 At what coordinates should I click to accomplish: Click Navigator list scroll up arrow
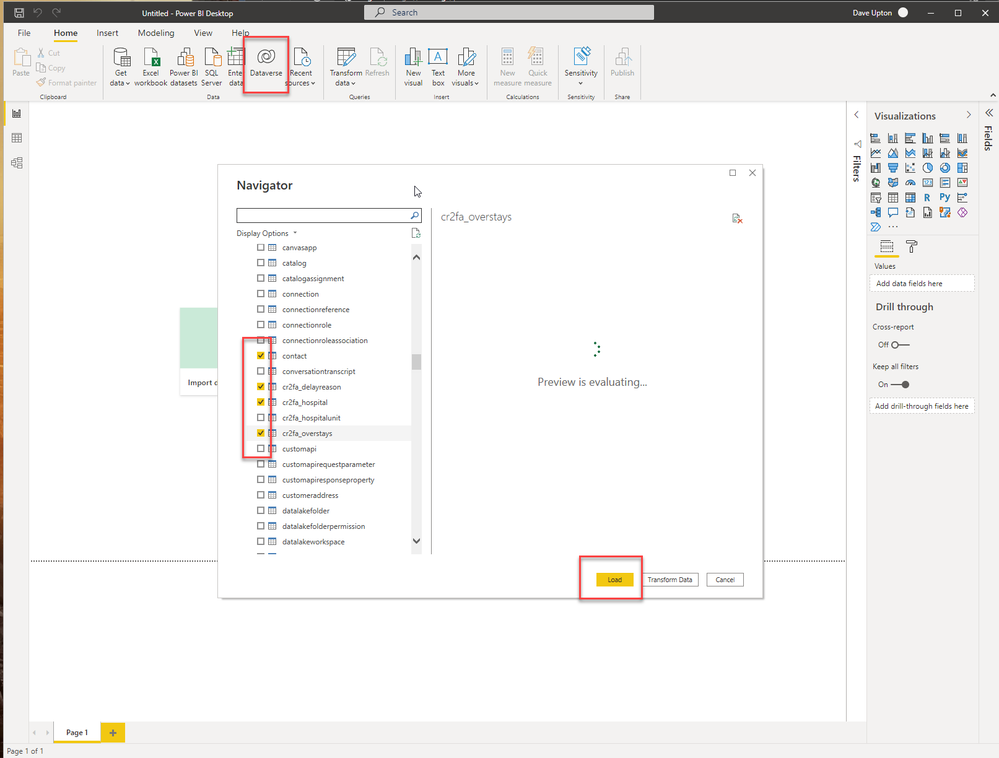[x=416, y=257]
